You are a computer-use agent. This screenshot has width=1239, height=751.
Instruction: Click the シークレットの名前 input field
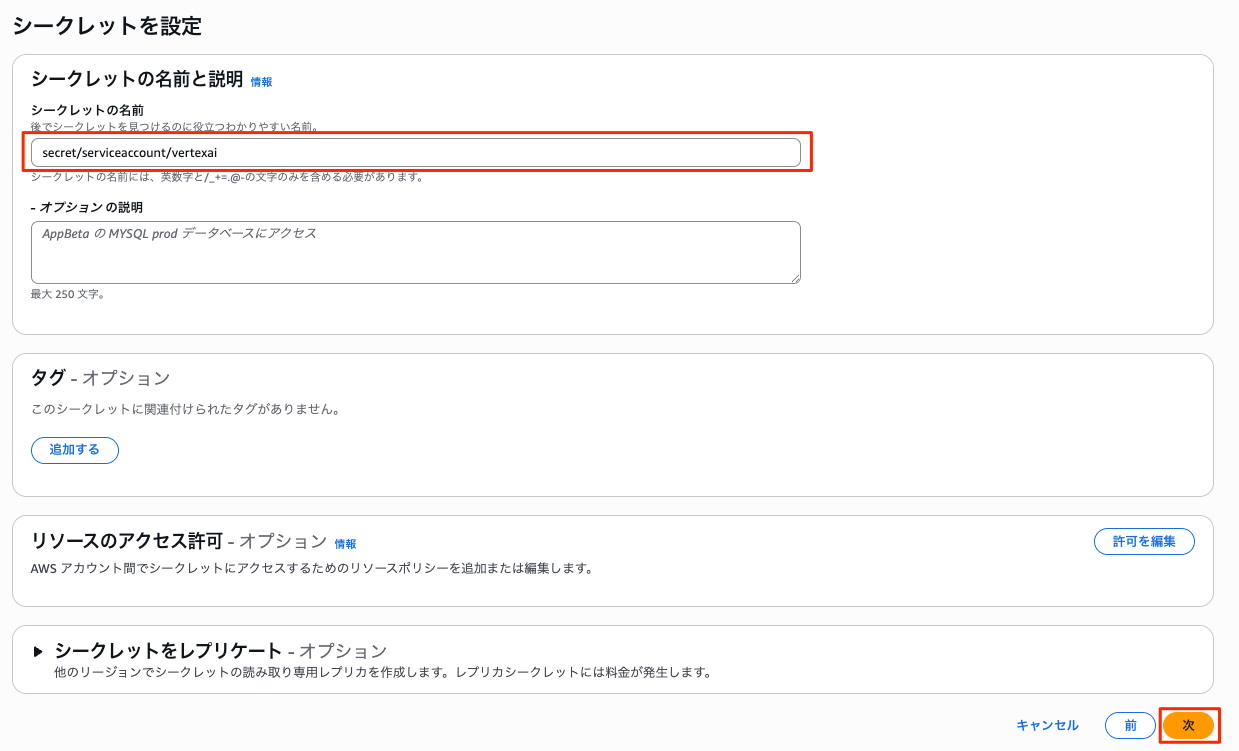pyautogui.click(x=415, y=152)
